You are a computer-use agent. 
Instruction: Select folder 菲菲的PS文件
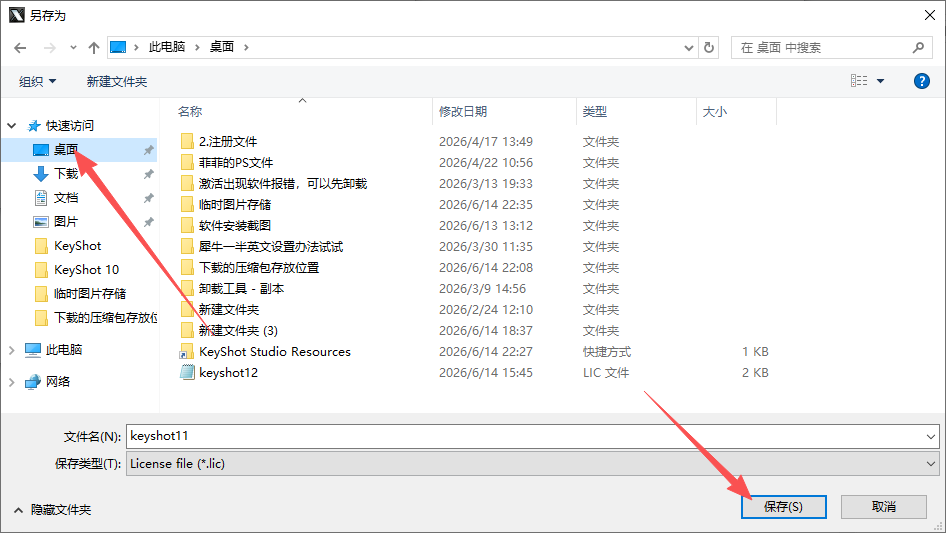pos(236,163)
